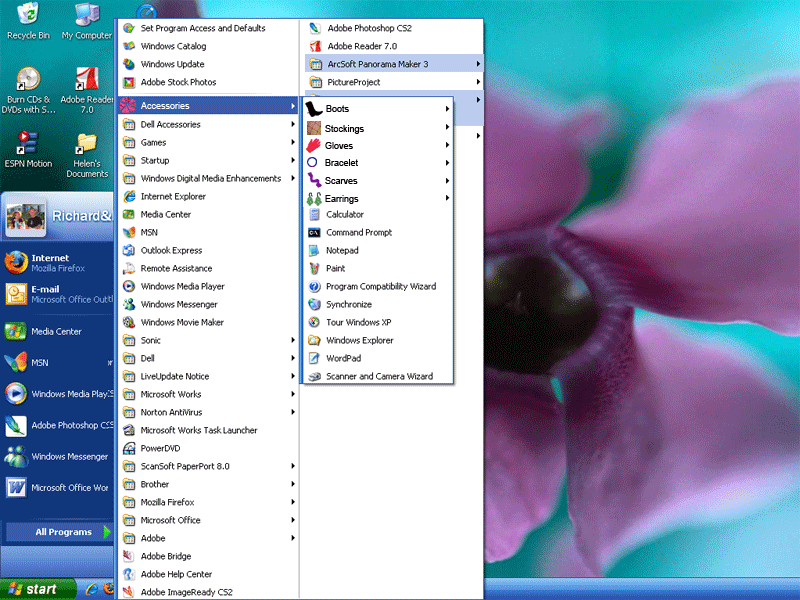800x600 pixels.
Task: Click the user account picture thumbnail
Action: (x=26, y=217)
